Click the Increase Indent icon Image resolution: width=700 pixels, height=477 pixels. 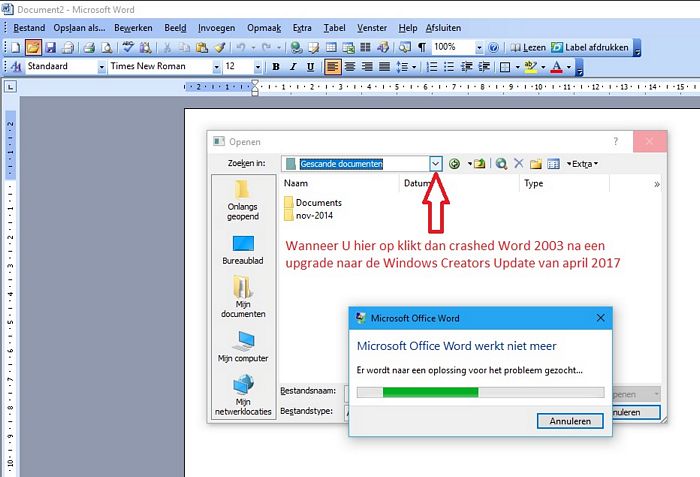pyautogui.click(x=484, y=67)
